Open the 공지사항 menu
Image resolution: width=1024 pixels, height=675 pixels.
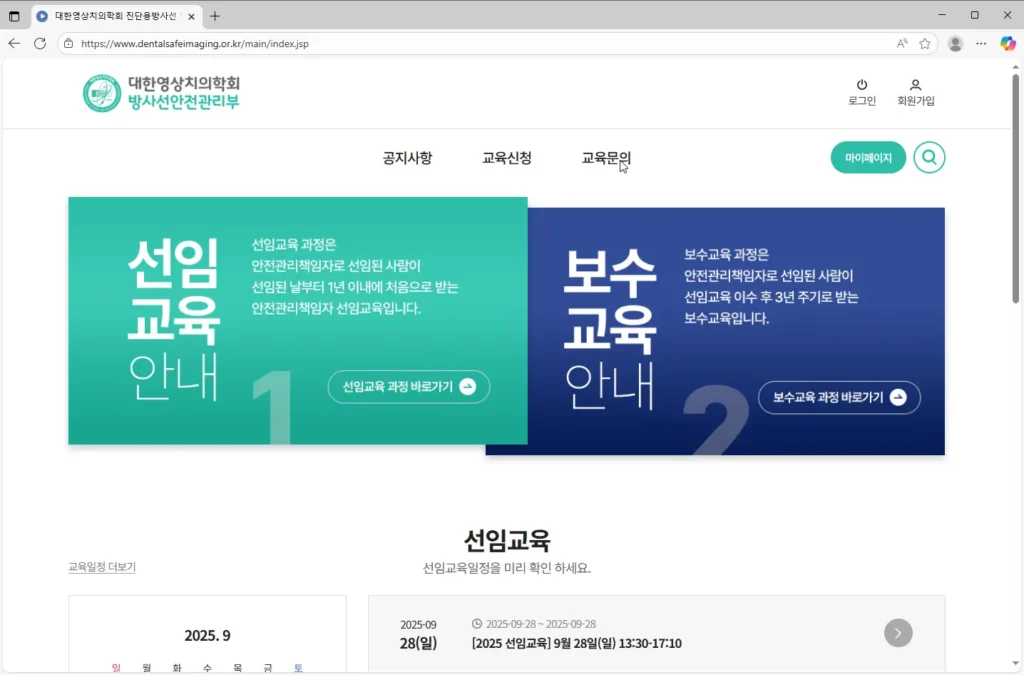click(x=406, y=158)
